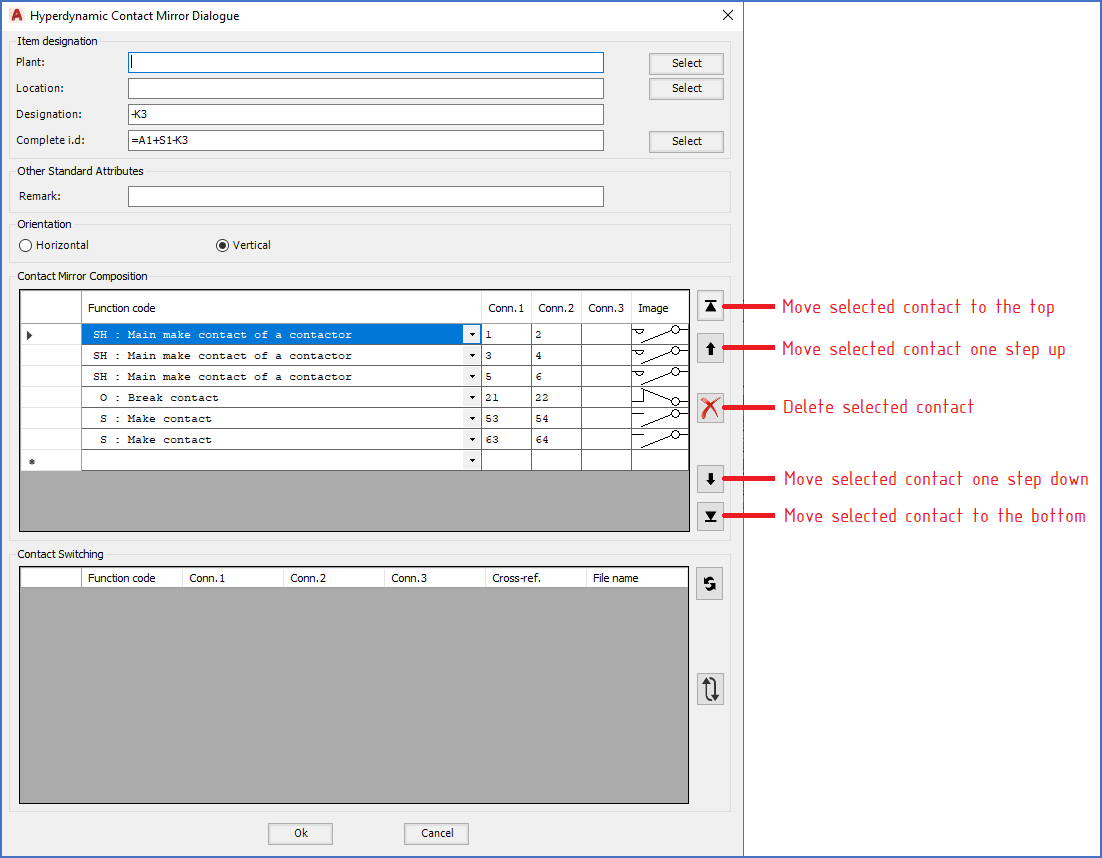The width and height of the screenshot is (1102, 858).
Task: Open function code dropdown for connection 1-2 row
Action: pos(472,335)
